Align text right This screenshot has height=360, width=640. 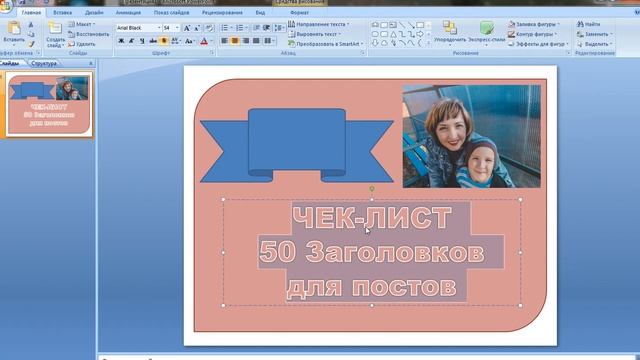(x=245, y=41)
